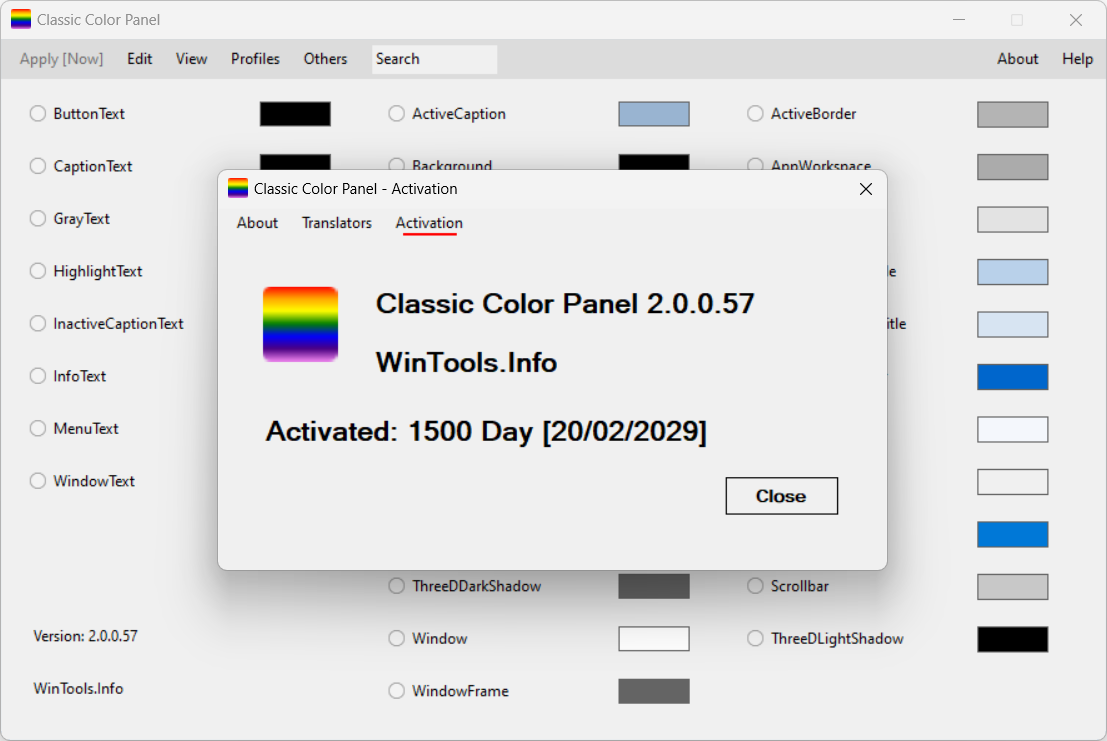1107x741 pixels.
Task: Open the white Window color swatch
Action: click(654, 639)
